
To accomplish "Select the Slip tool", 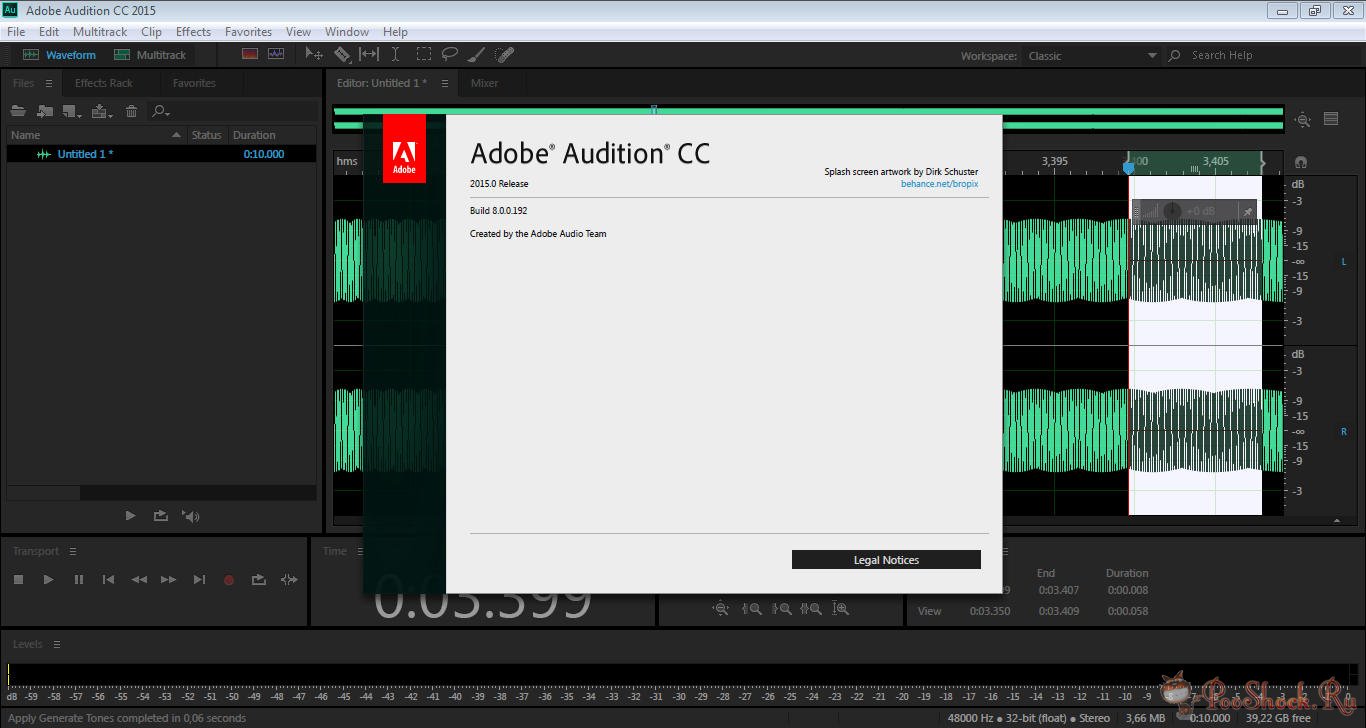I will (x=369, y=54).
